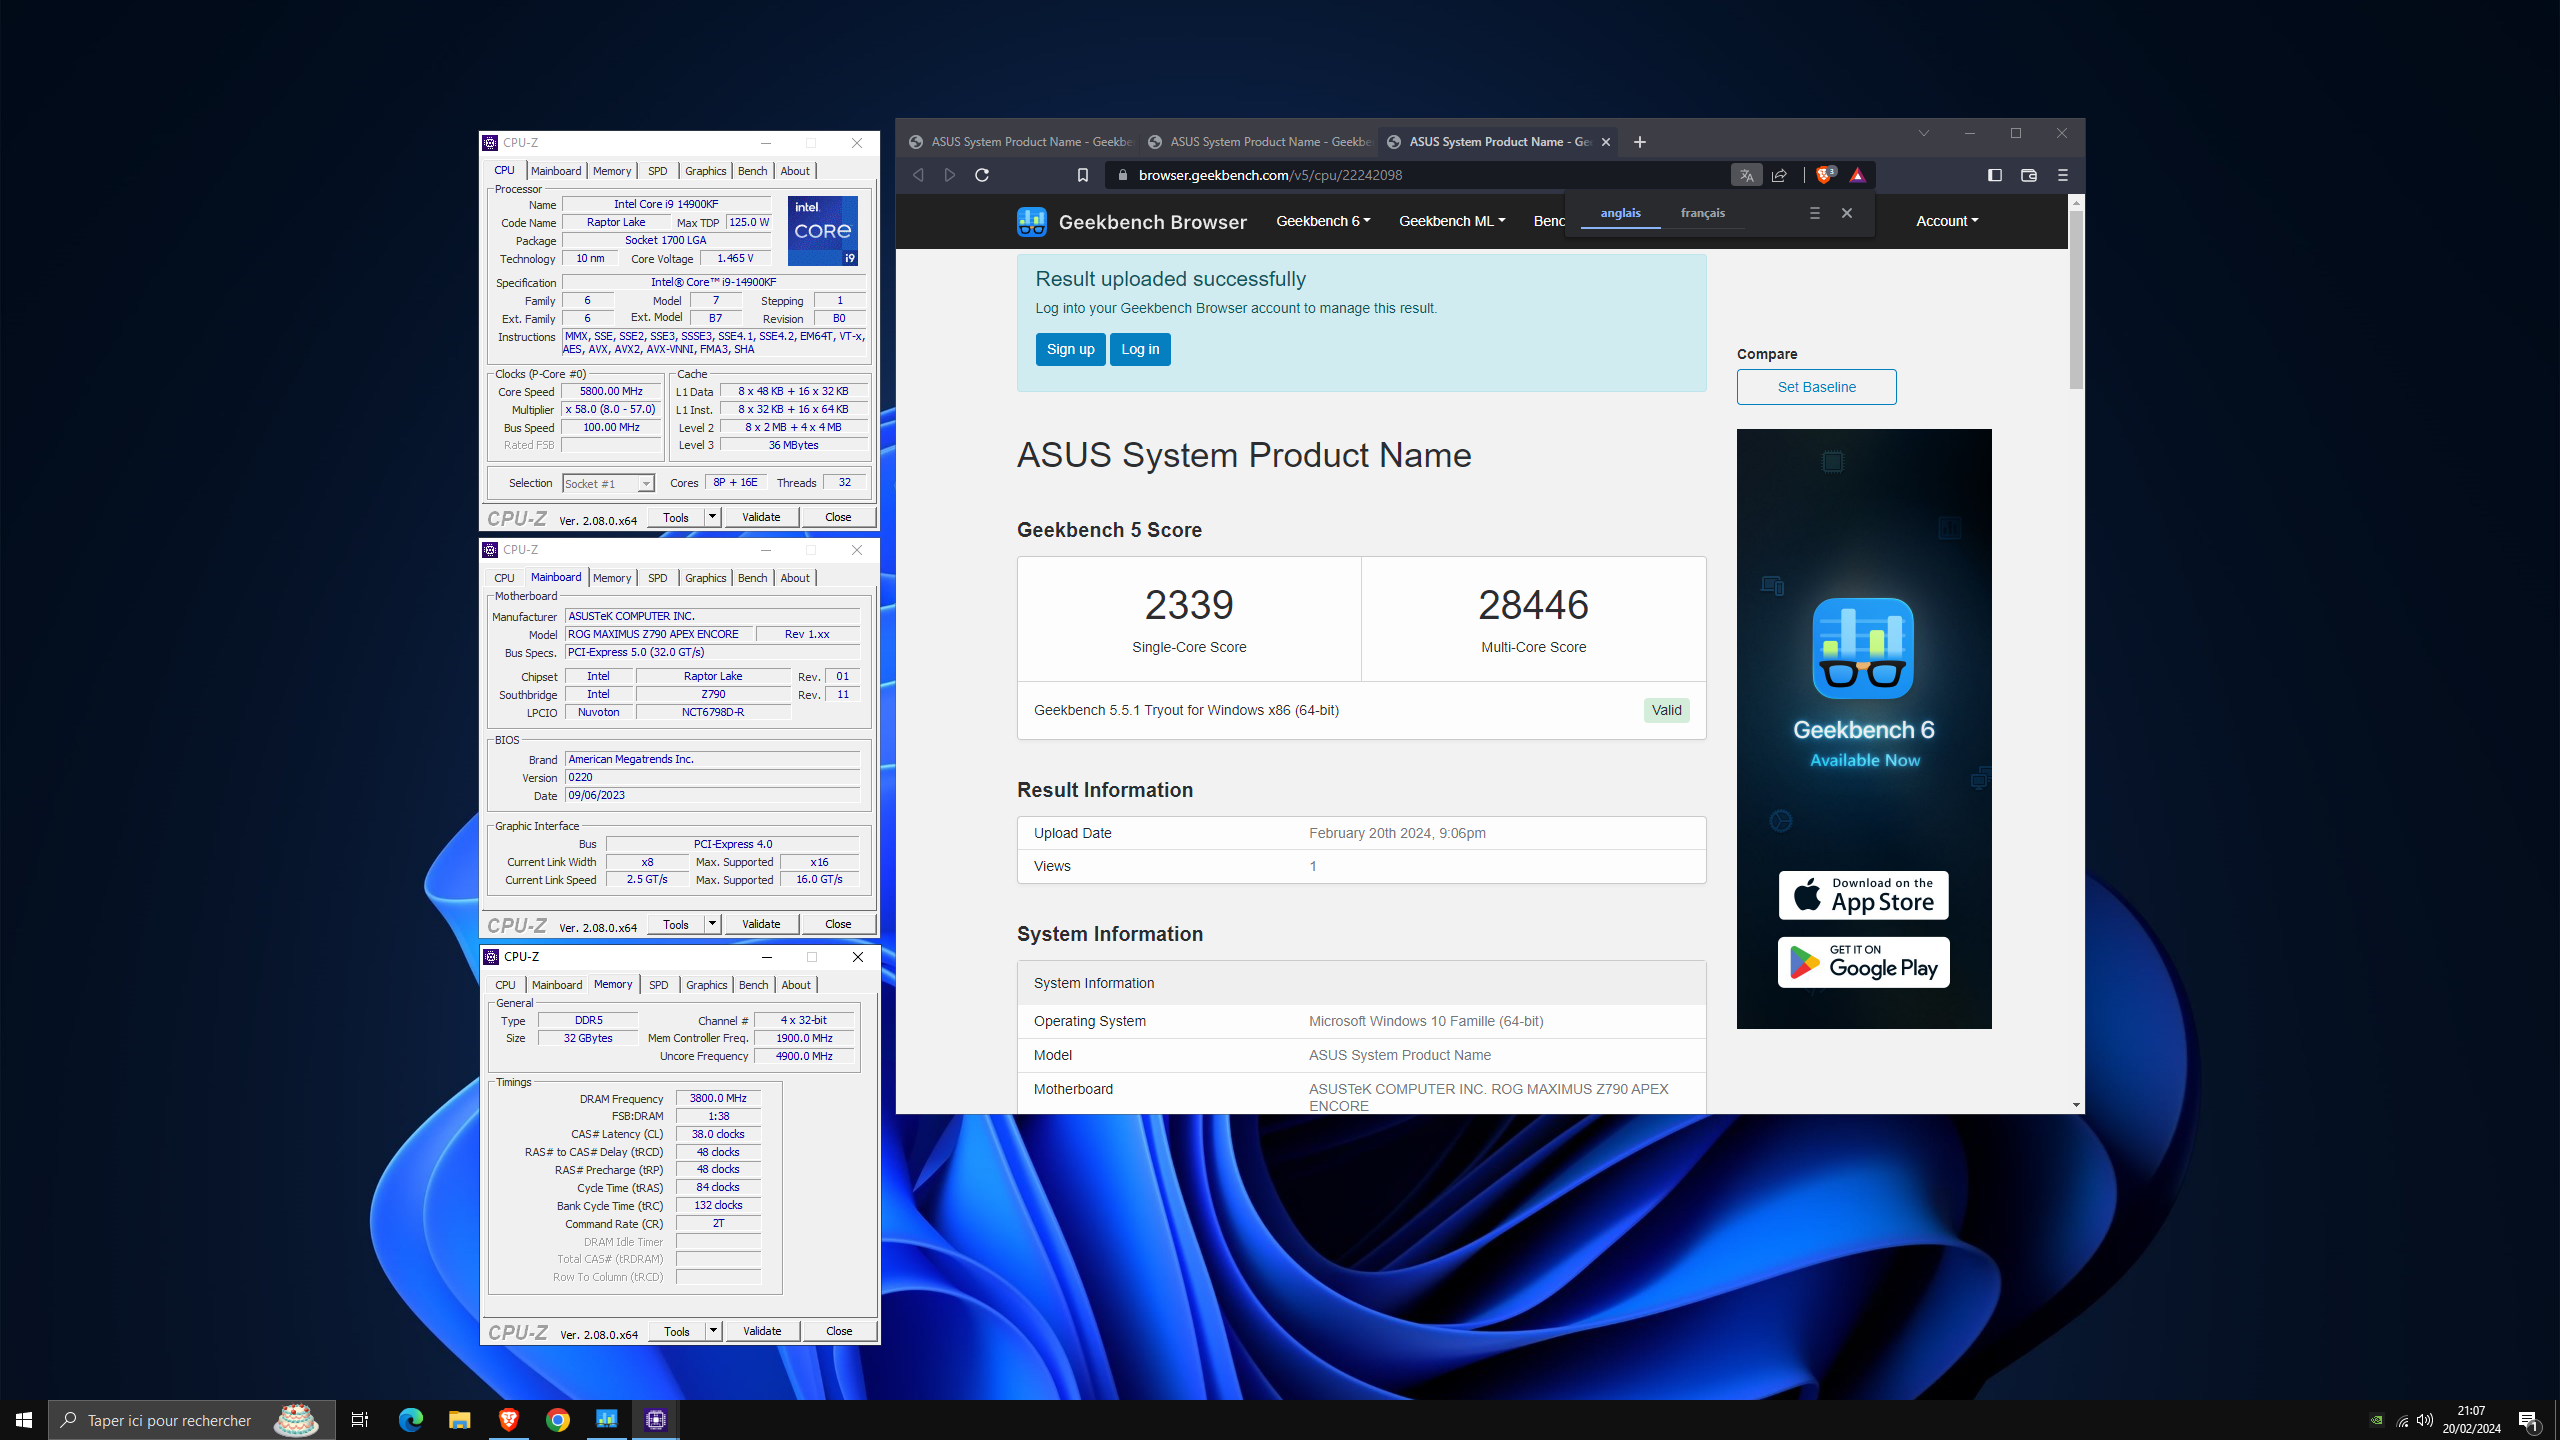Click the Set Baseline button
Image resolution: width=2560 pixels, height=1440 pixels.
1816,387
